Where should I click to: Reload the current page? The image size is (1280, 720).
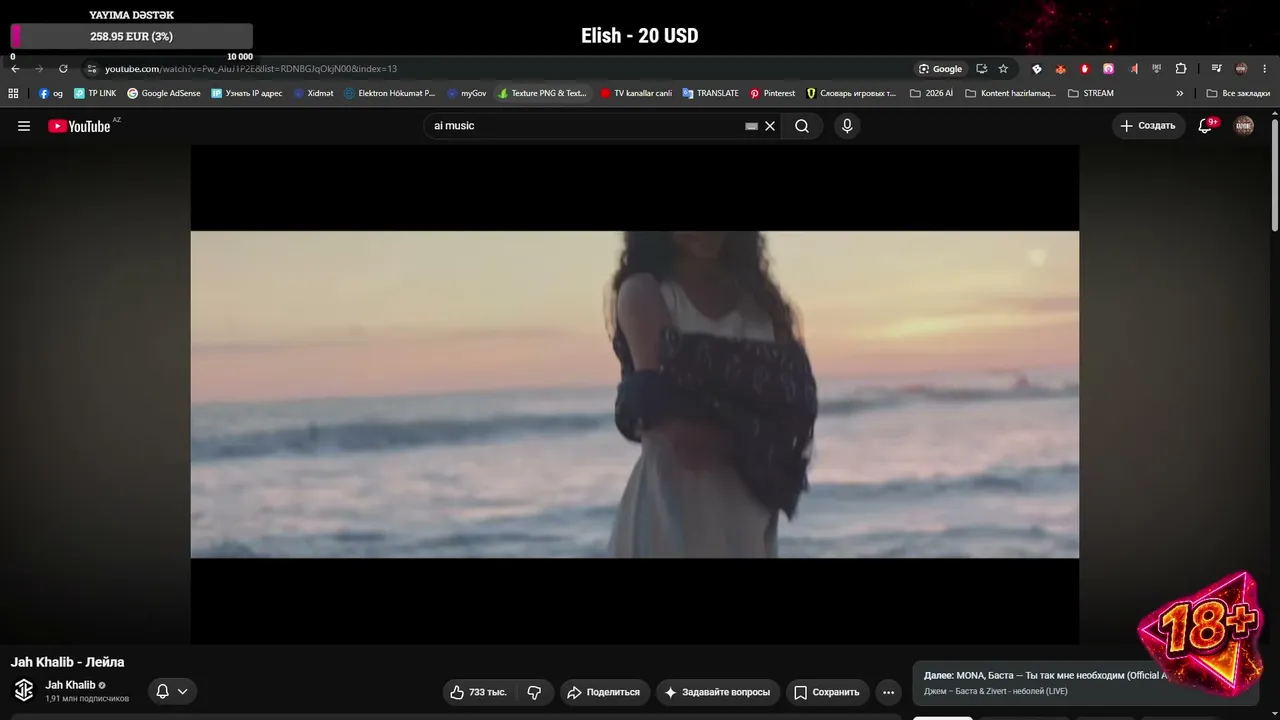[x=63, y=69]
